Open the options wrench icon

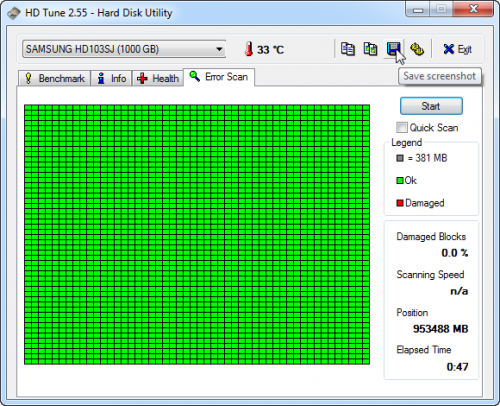pyautogui.click(x=417, y=49)
